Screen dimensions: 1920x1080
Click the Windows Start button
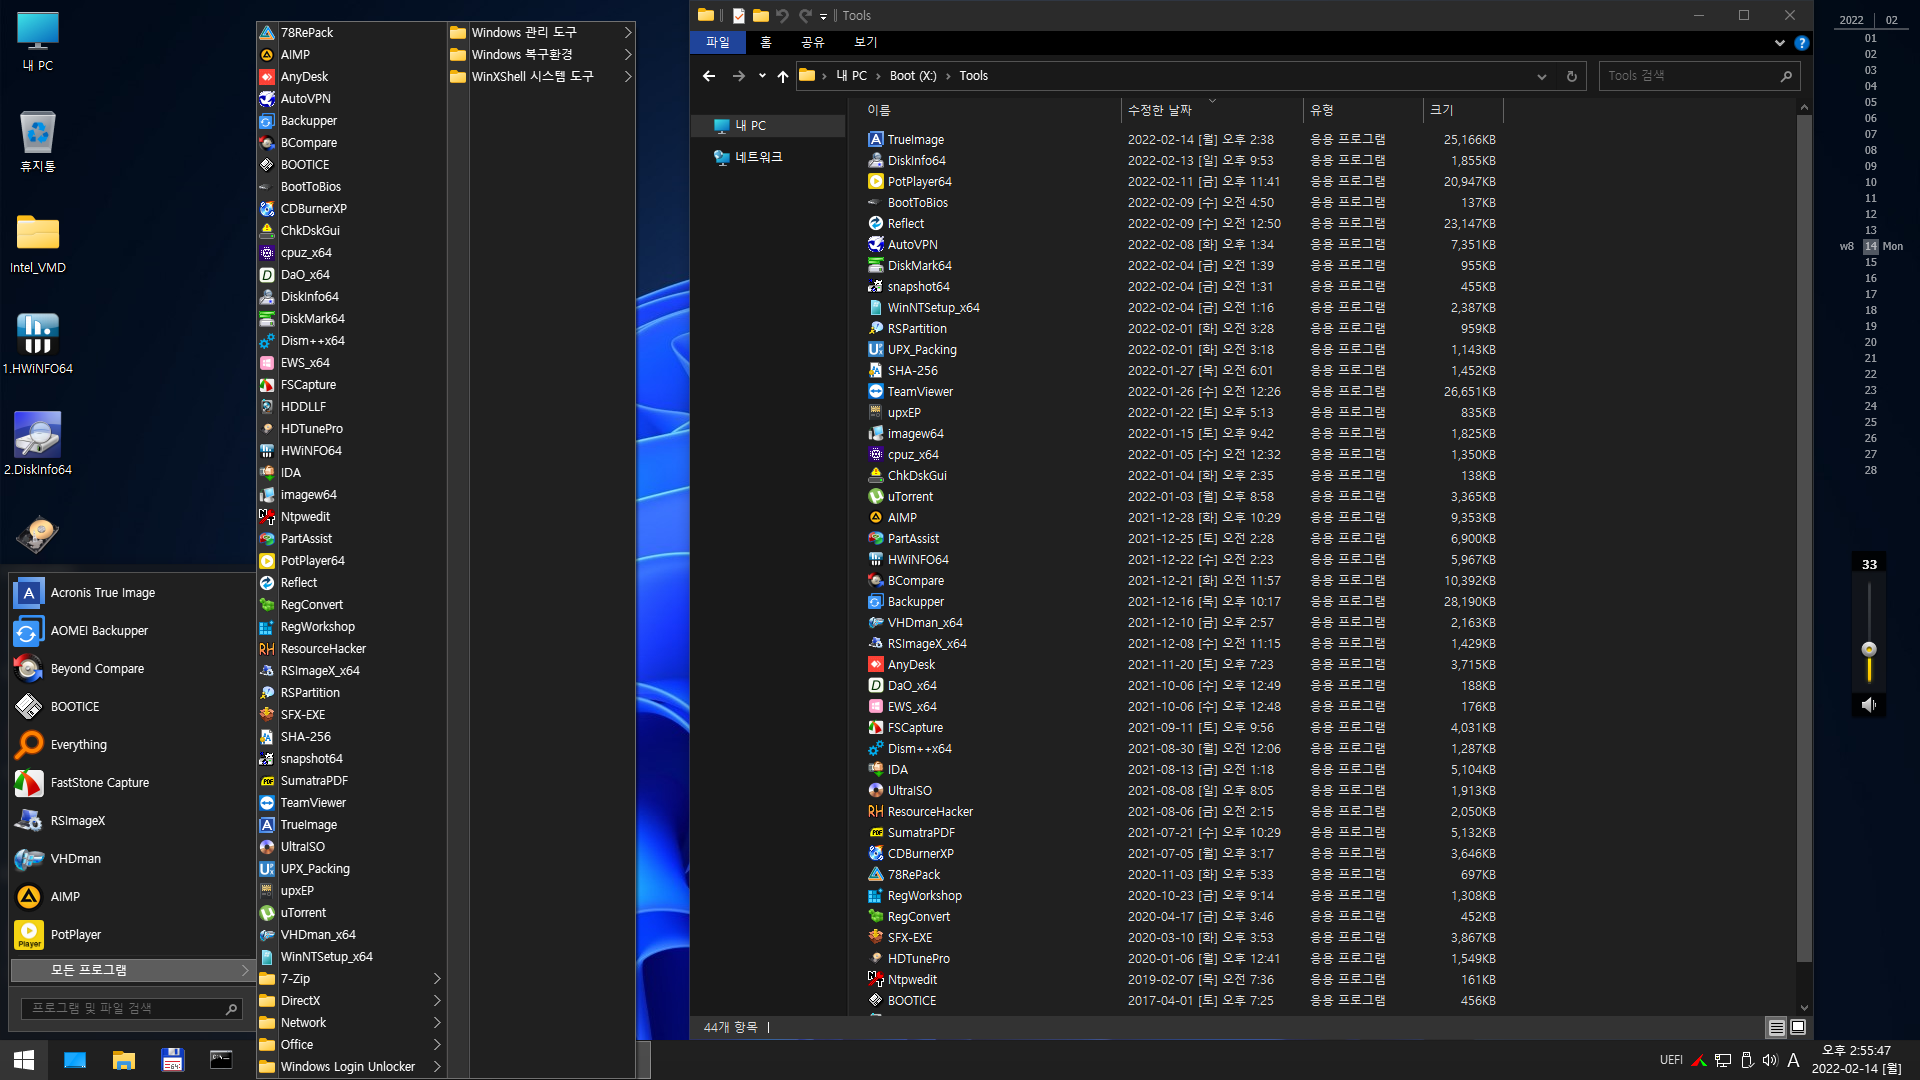24,1060
